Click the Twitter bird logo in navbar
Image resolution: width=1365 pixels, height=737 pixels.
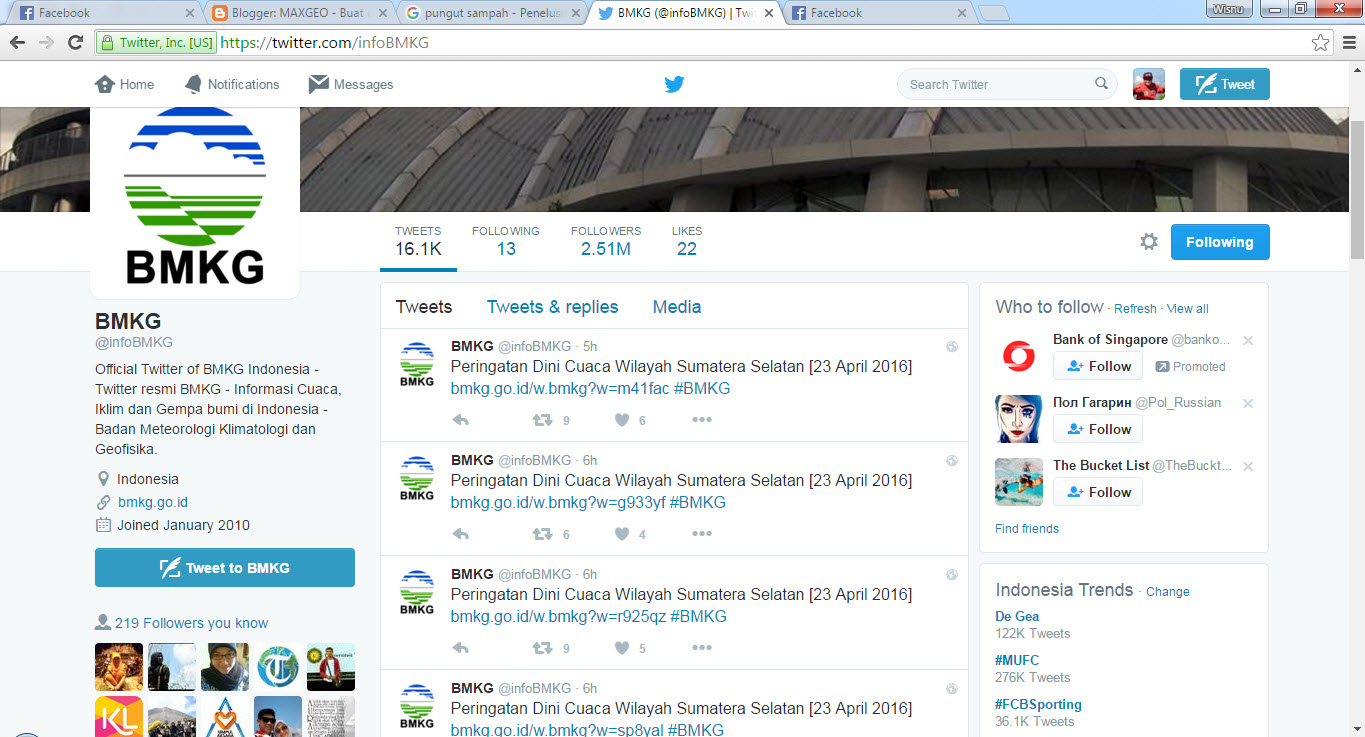(x=675, y=85)
